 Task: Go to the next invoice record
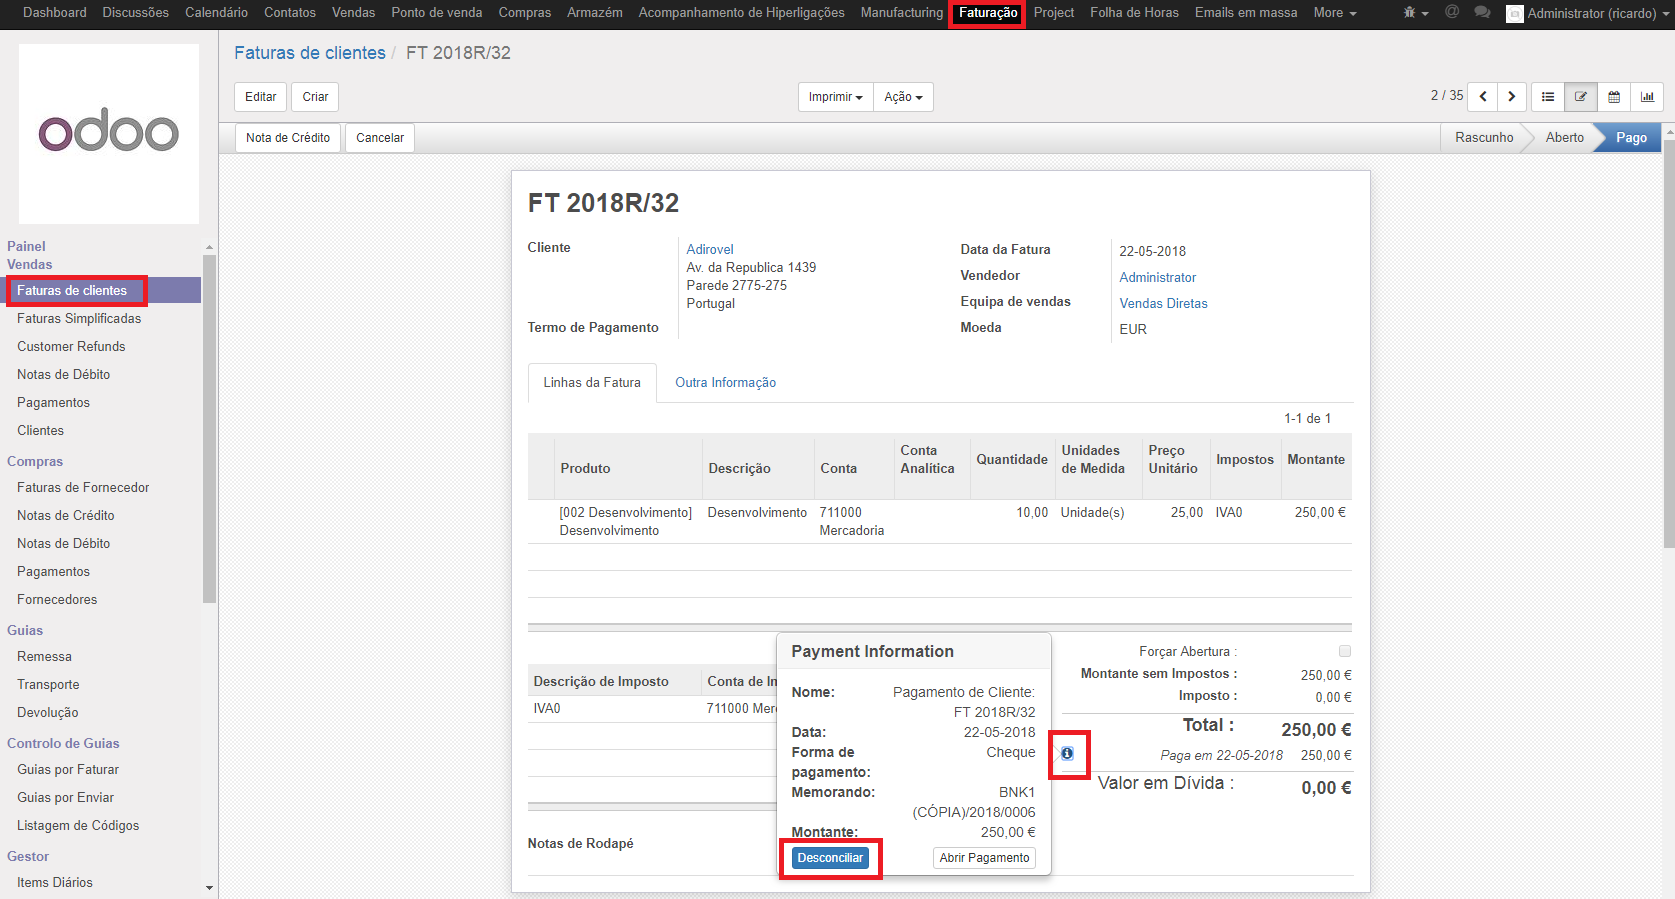pyautogui.click(x=1512, y=97)
